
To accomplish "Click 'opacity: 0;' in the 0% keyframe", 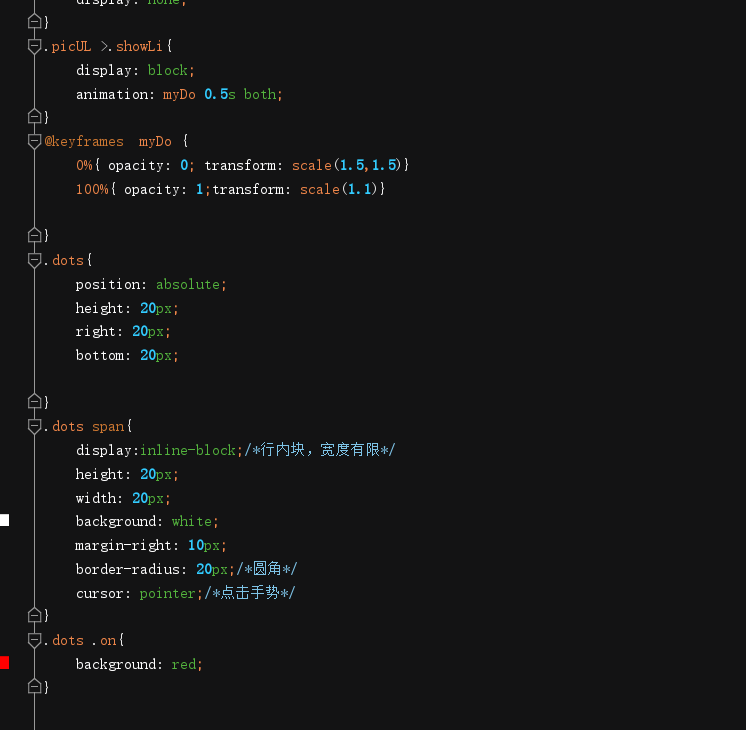I will 151,165.
